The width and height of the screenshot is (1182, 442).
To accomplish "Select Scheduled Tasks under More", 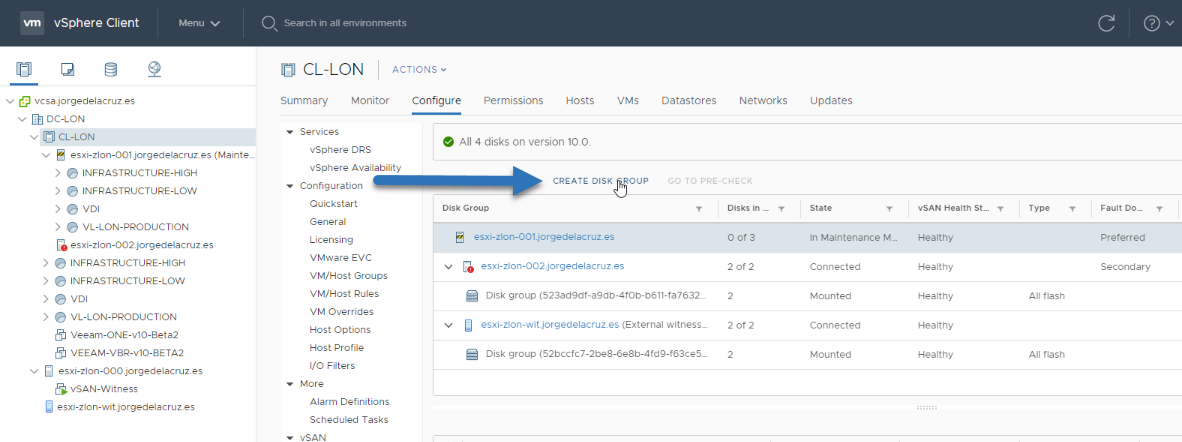I will point(349,419).
